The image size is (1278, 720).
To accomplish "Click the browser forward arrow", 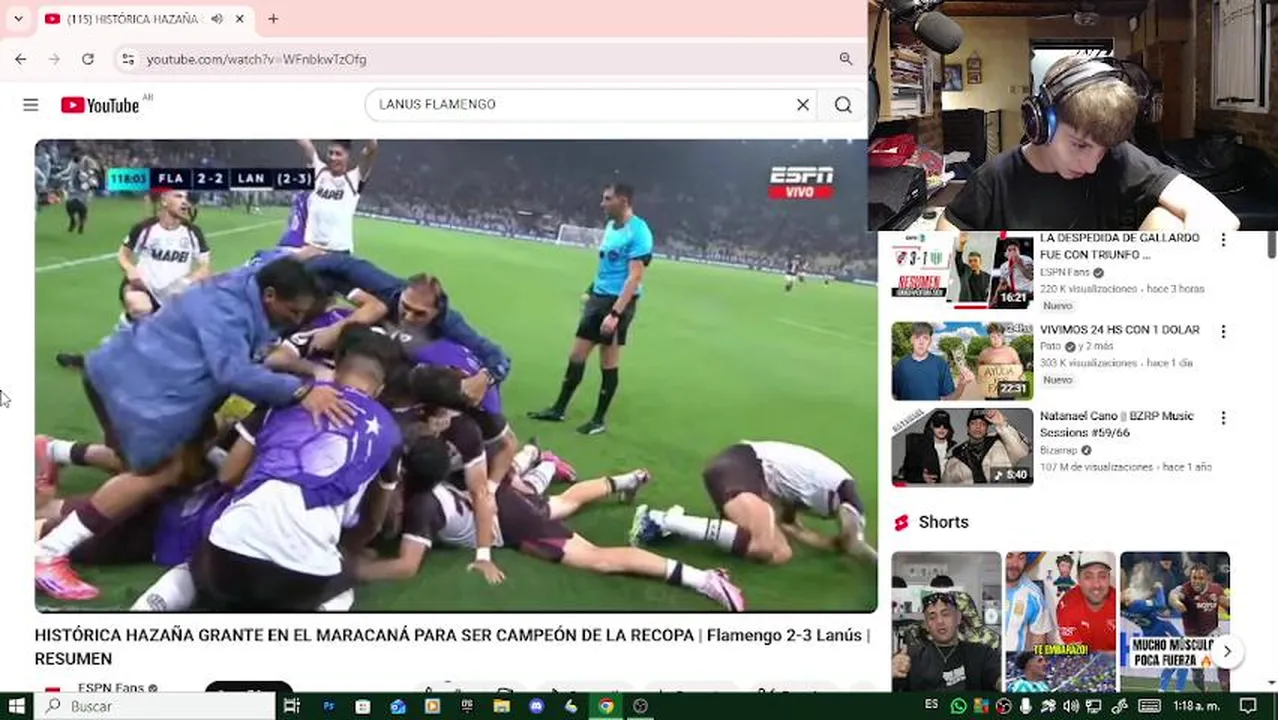I will pyautogui.click(x=54, y=59).
